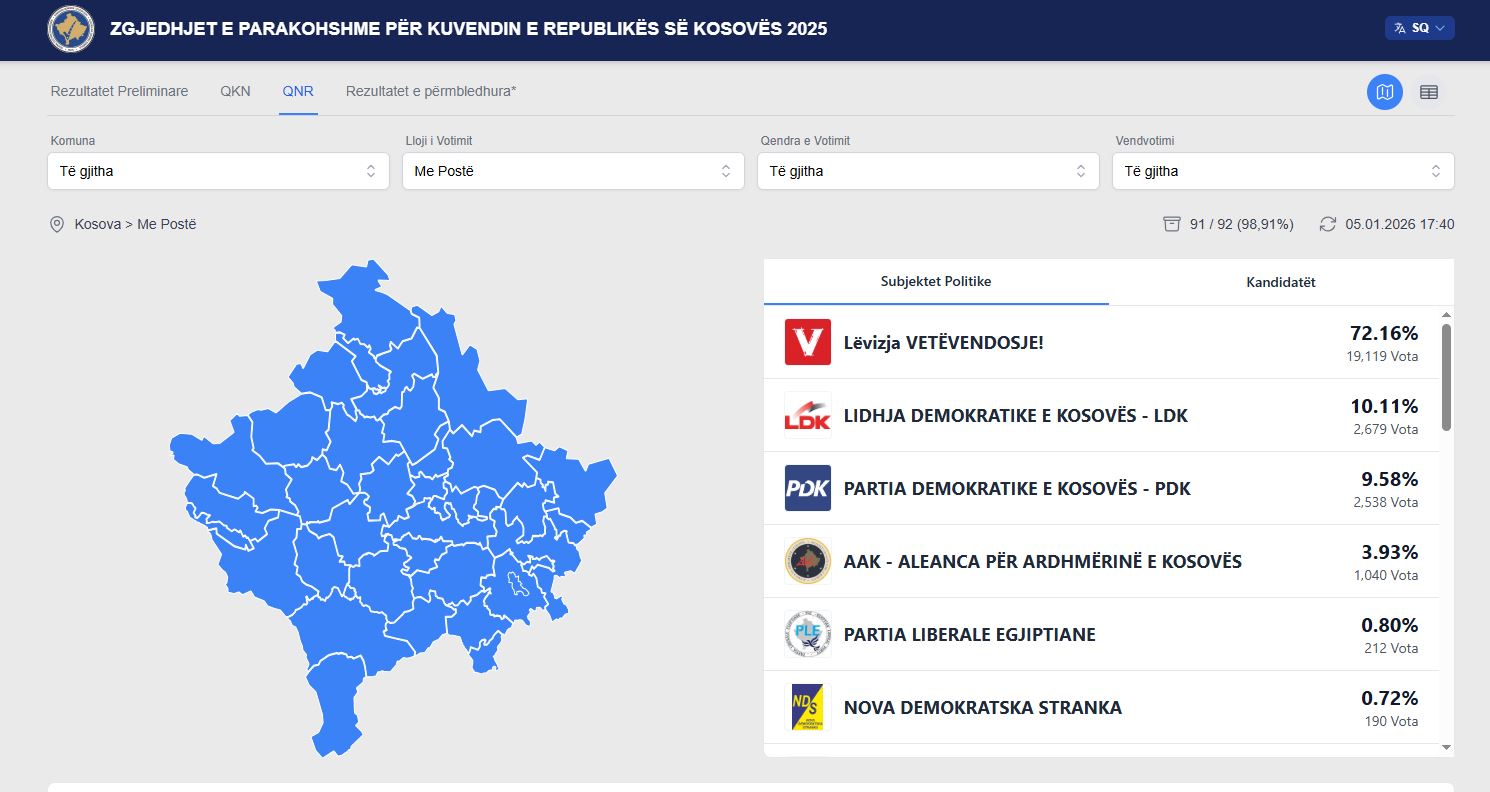Expand the Lloji i Votimit dropdown
The height and width of the screenshot is (792, 1490).
[x=573, y=171]
